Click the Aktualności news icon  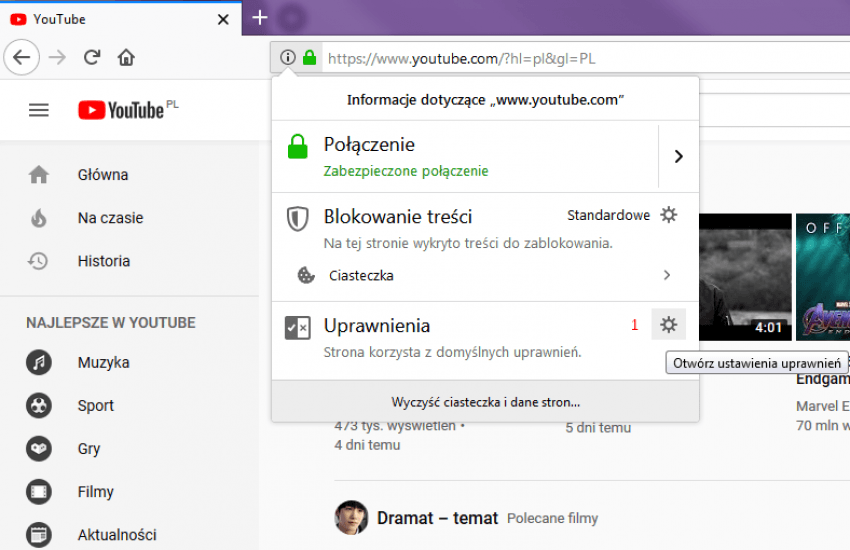click(x=39, y=535)
